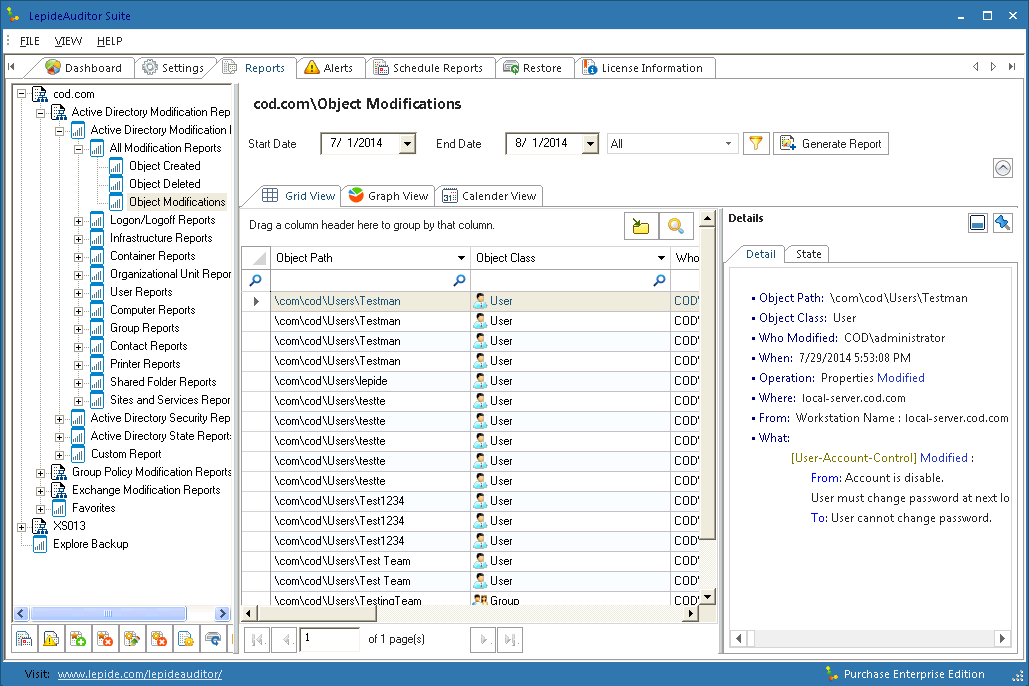This screenshot has height=686, width=1029.
Task: Open the Calender View tab
Action: (x=490, y=196)
